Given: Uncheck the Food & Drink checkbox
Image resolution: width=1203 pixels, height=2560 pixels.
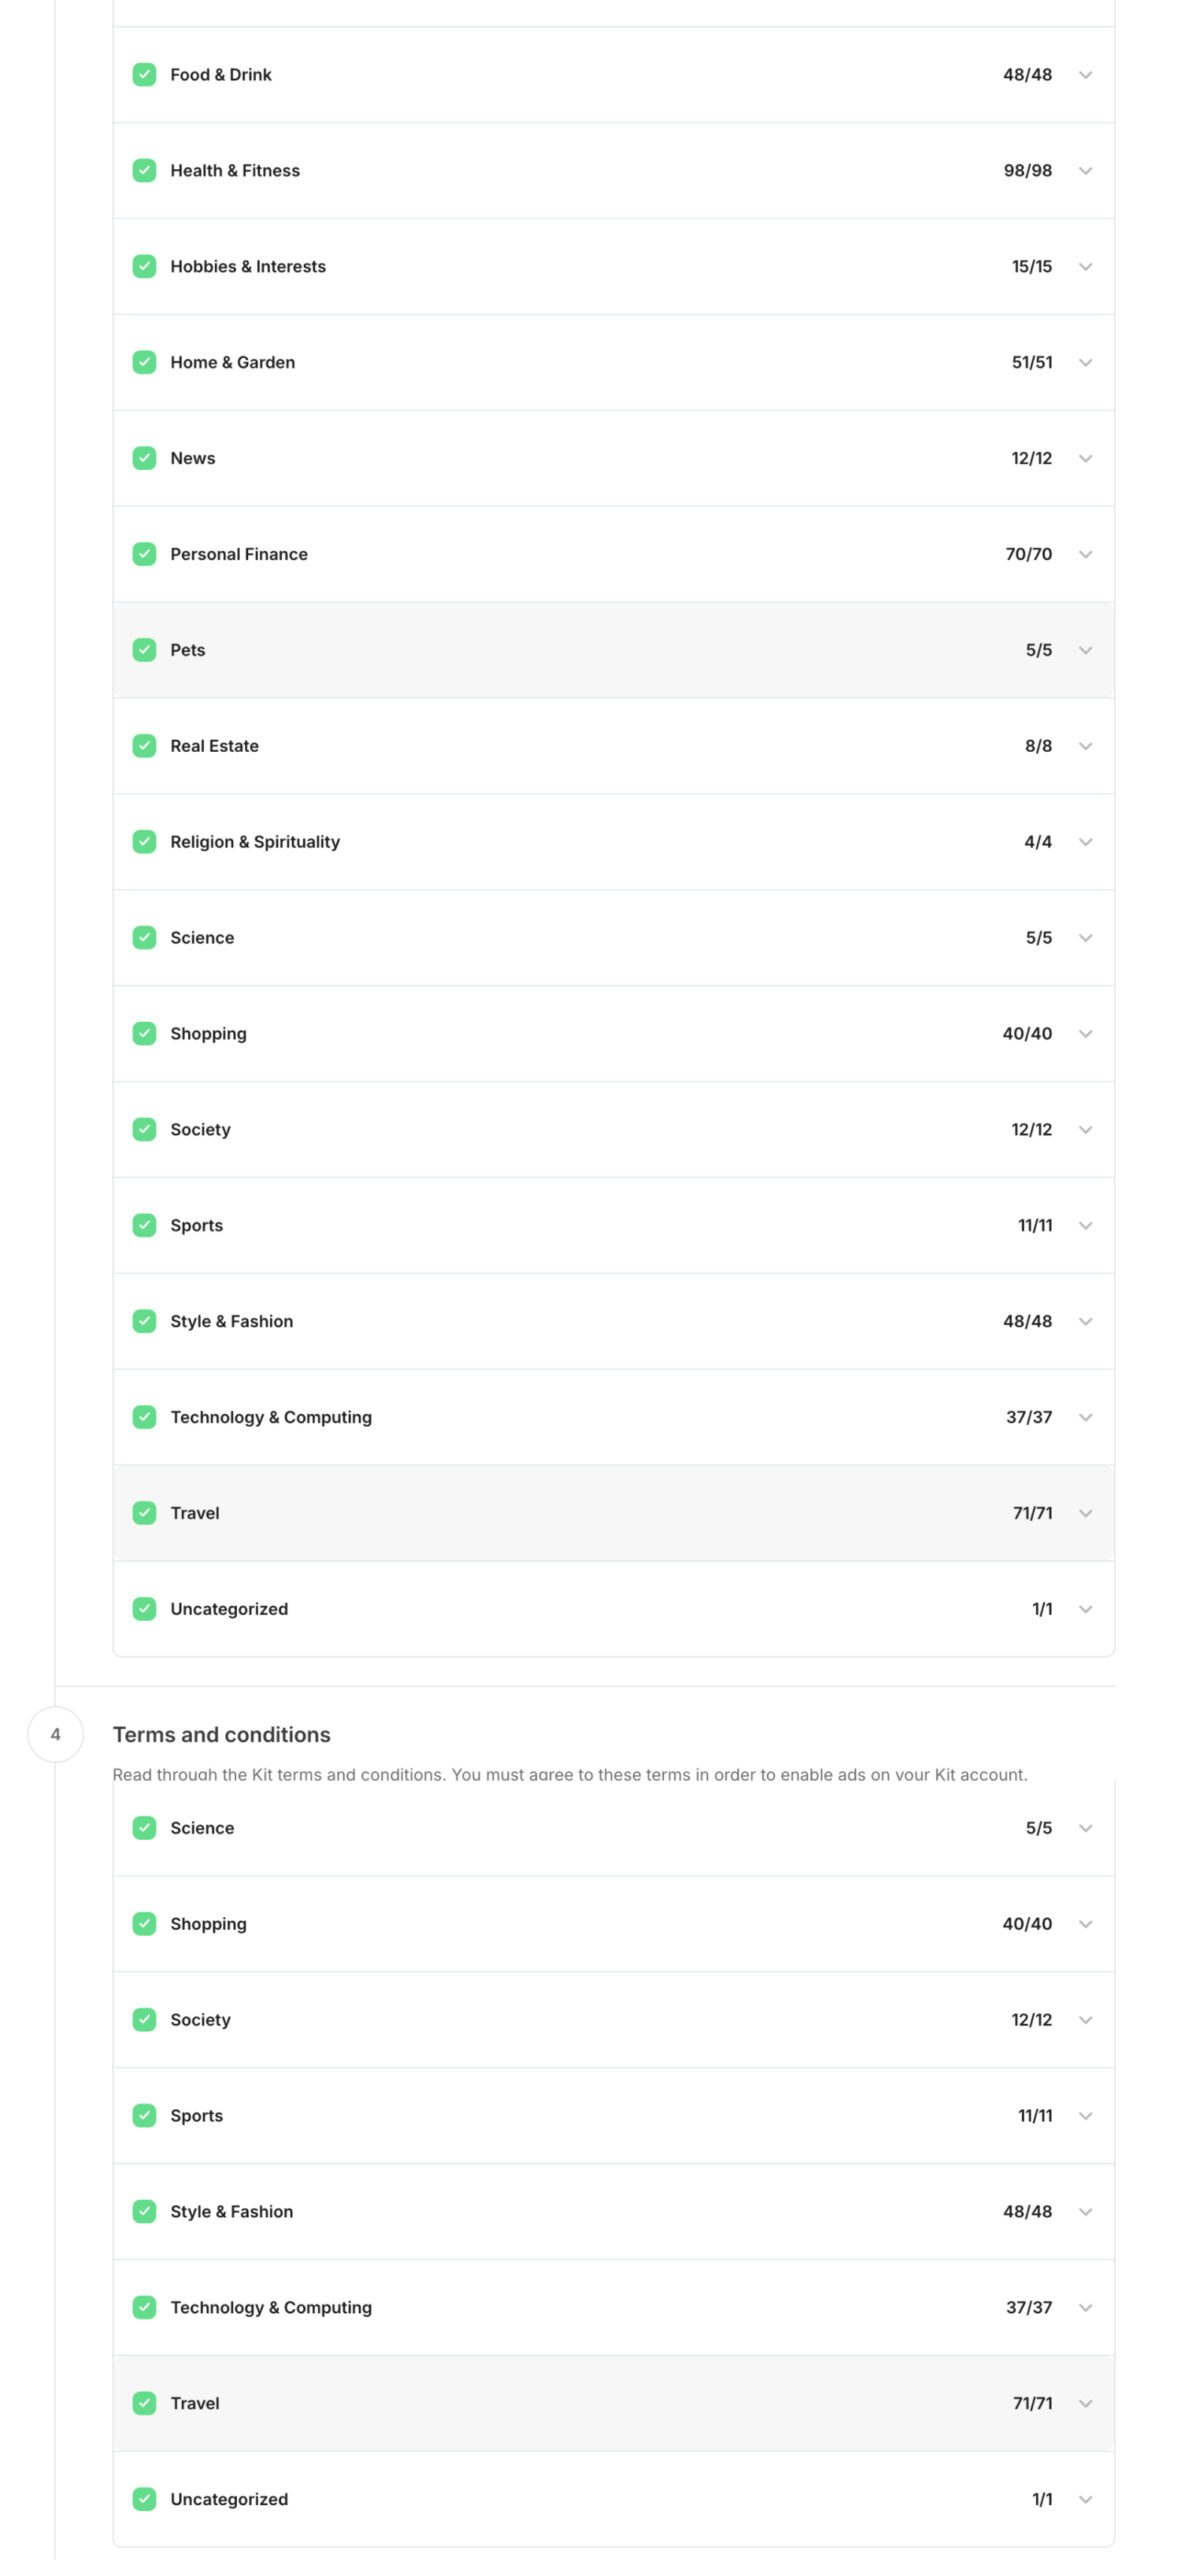Looking at the screenshot, I should [144, 75].
